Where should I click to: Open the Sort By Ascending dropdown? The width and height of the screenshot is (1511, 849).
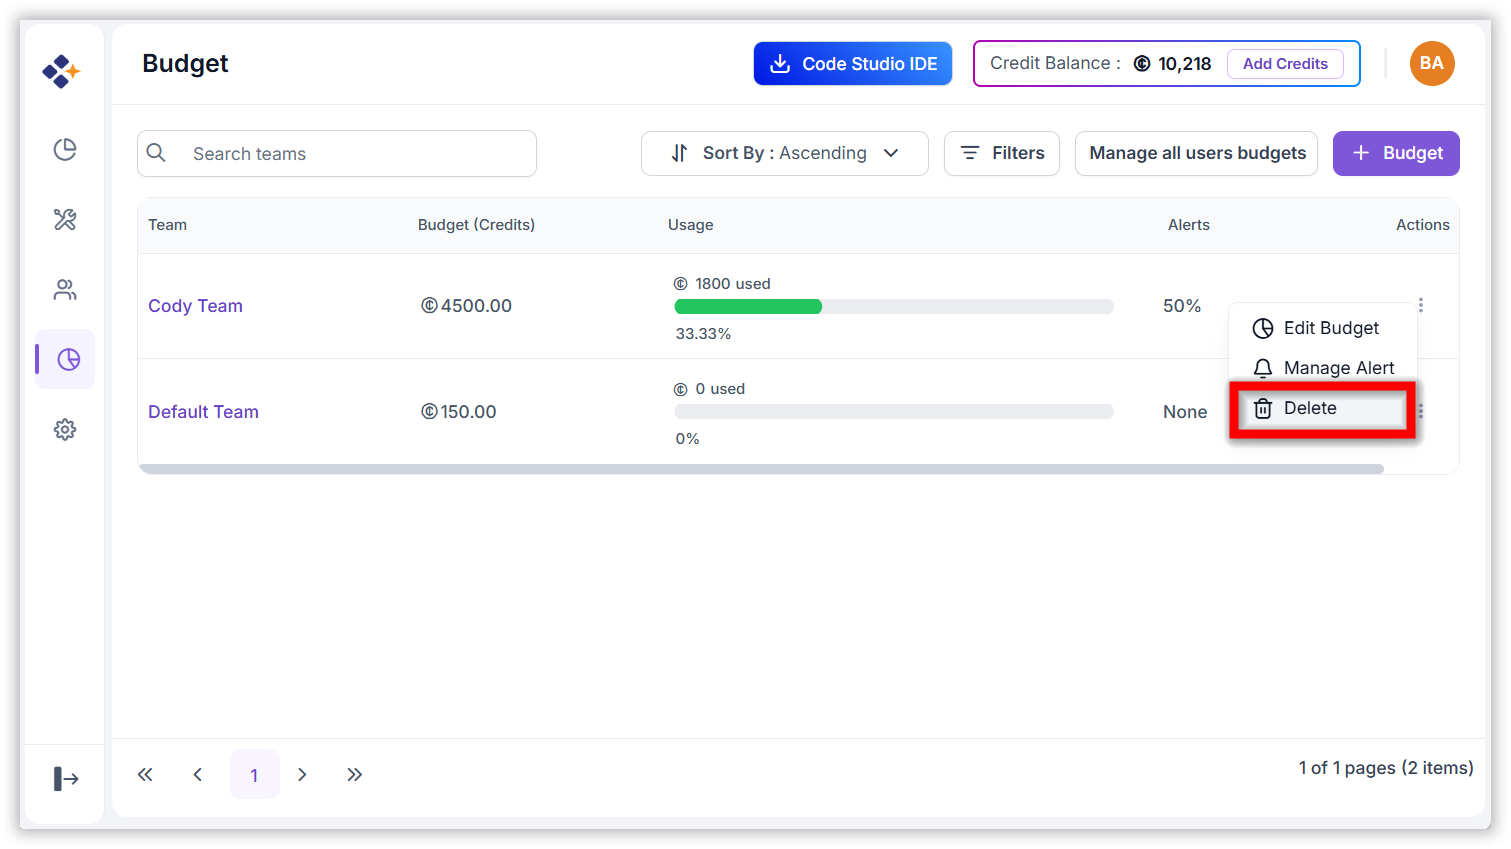[x=785, y=153]
